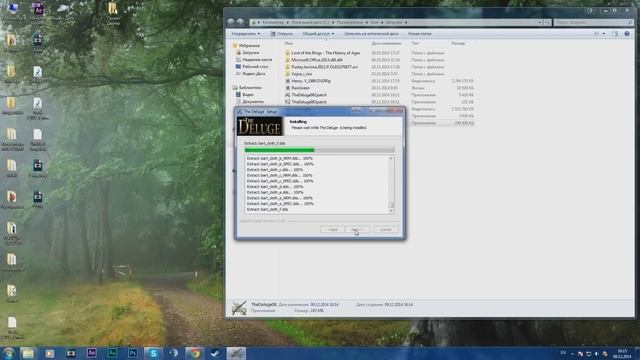
Task: Create a folder with Новая папка
Action: (420, 33)
